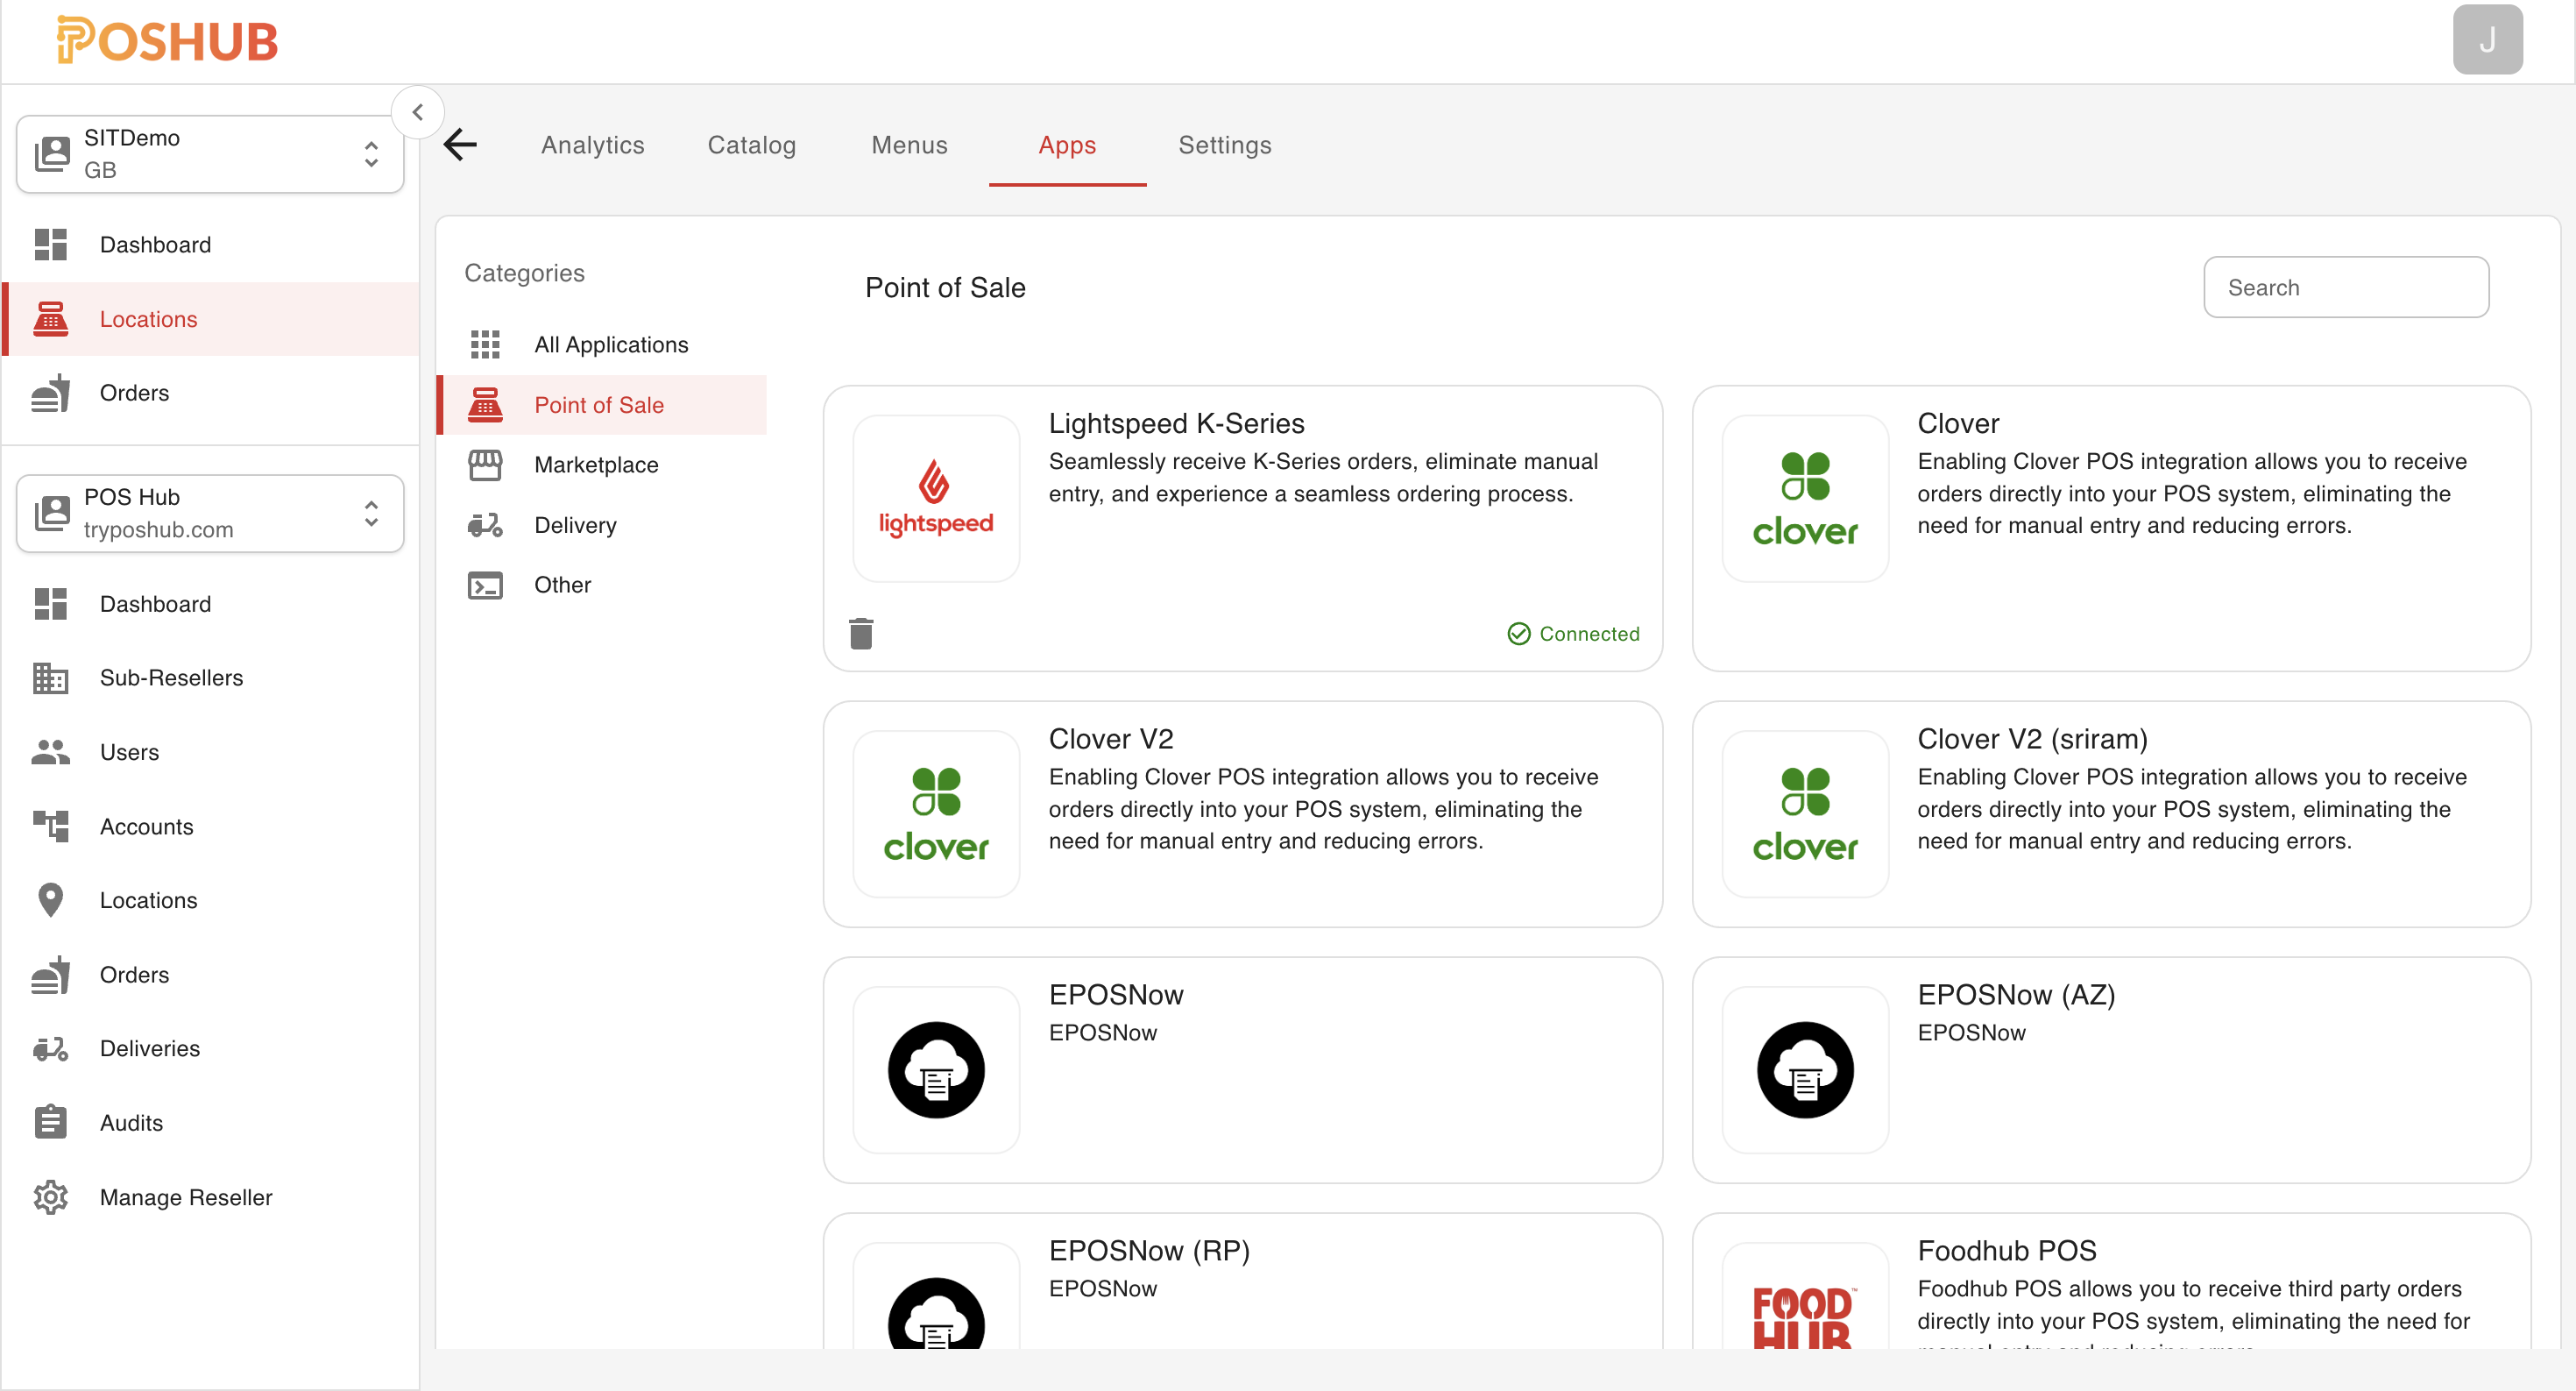Screen dimensions: 2576x1391
Task: Click the POSHUB logo
Action: click(166, 40)
